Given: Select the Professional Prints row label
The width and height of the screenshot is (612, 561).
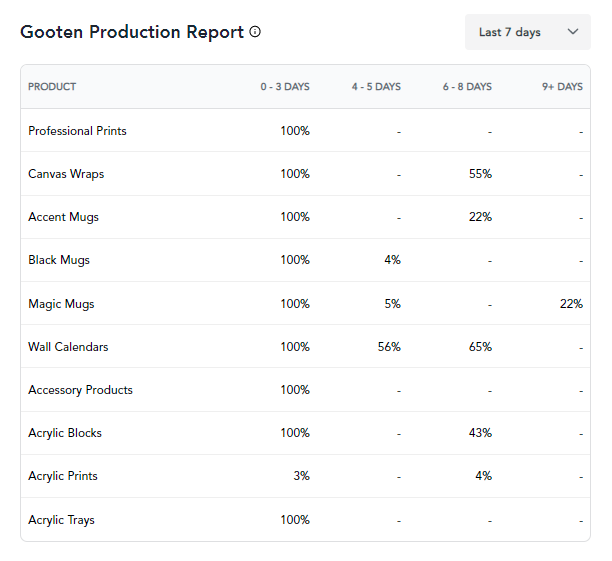Looking at the screenshot, I should [77, 131].
